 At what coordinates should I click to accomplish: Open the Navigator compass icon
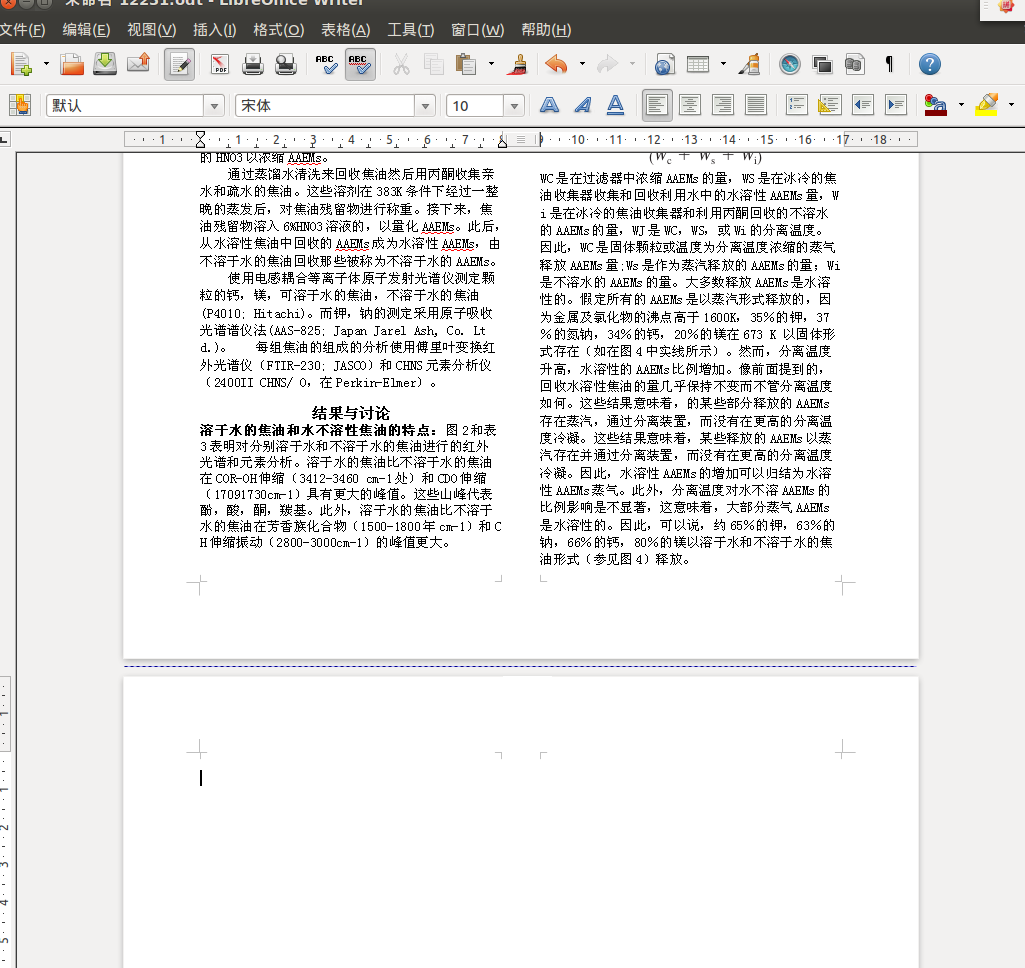pyautogui.click(x=790, y=64)
